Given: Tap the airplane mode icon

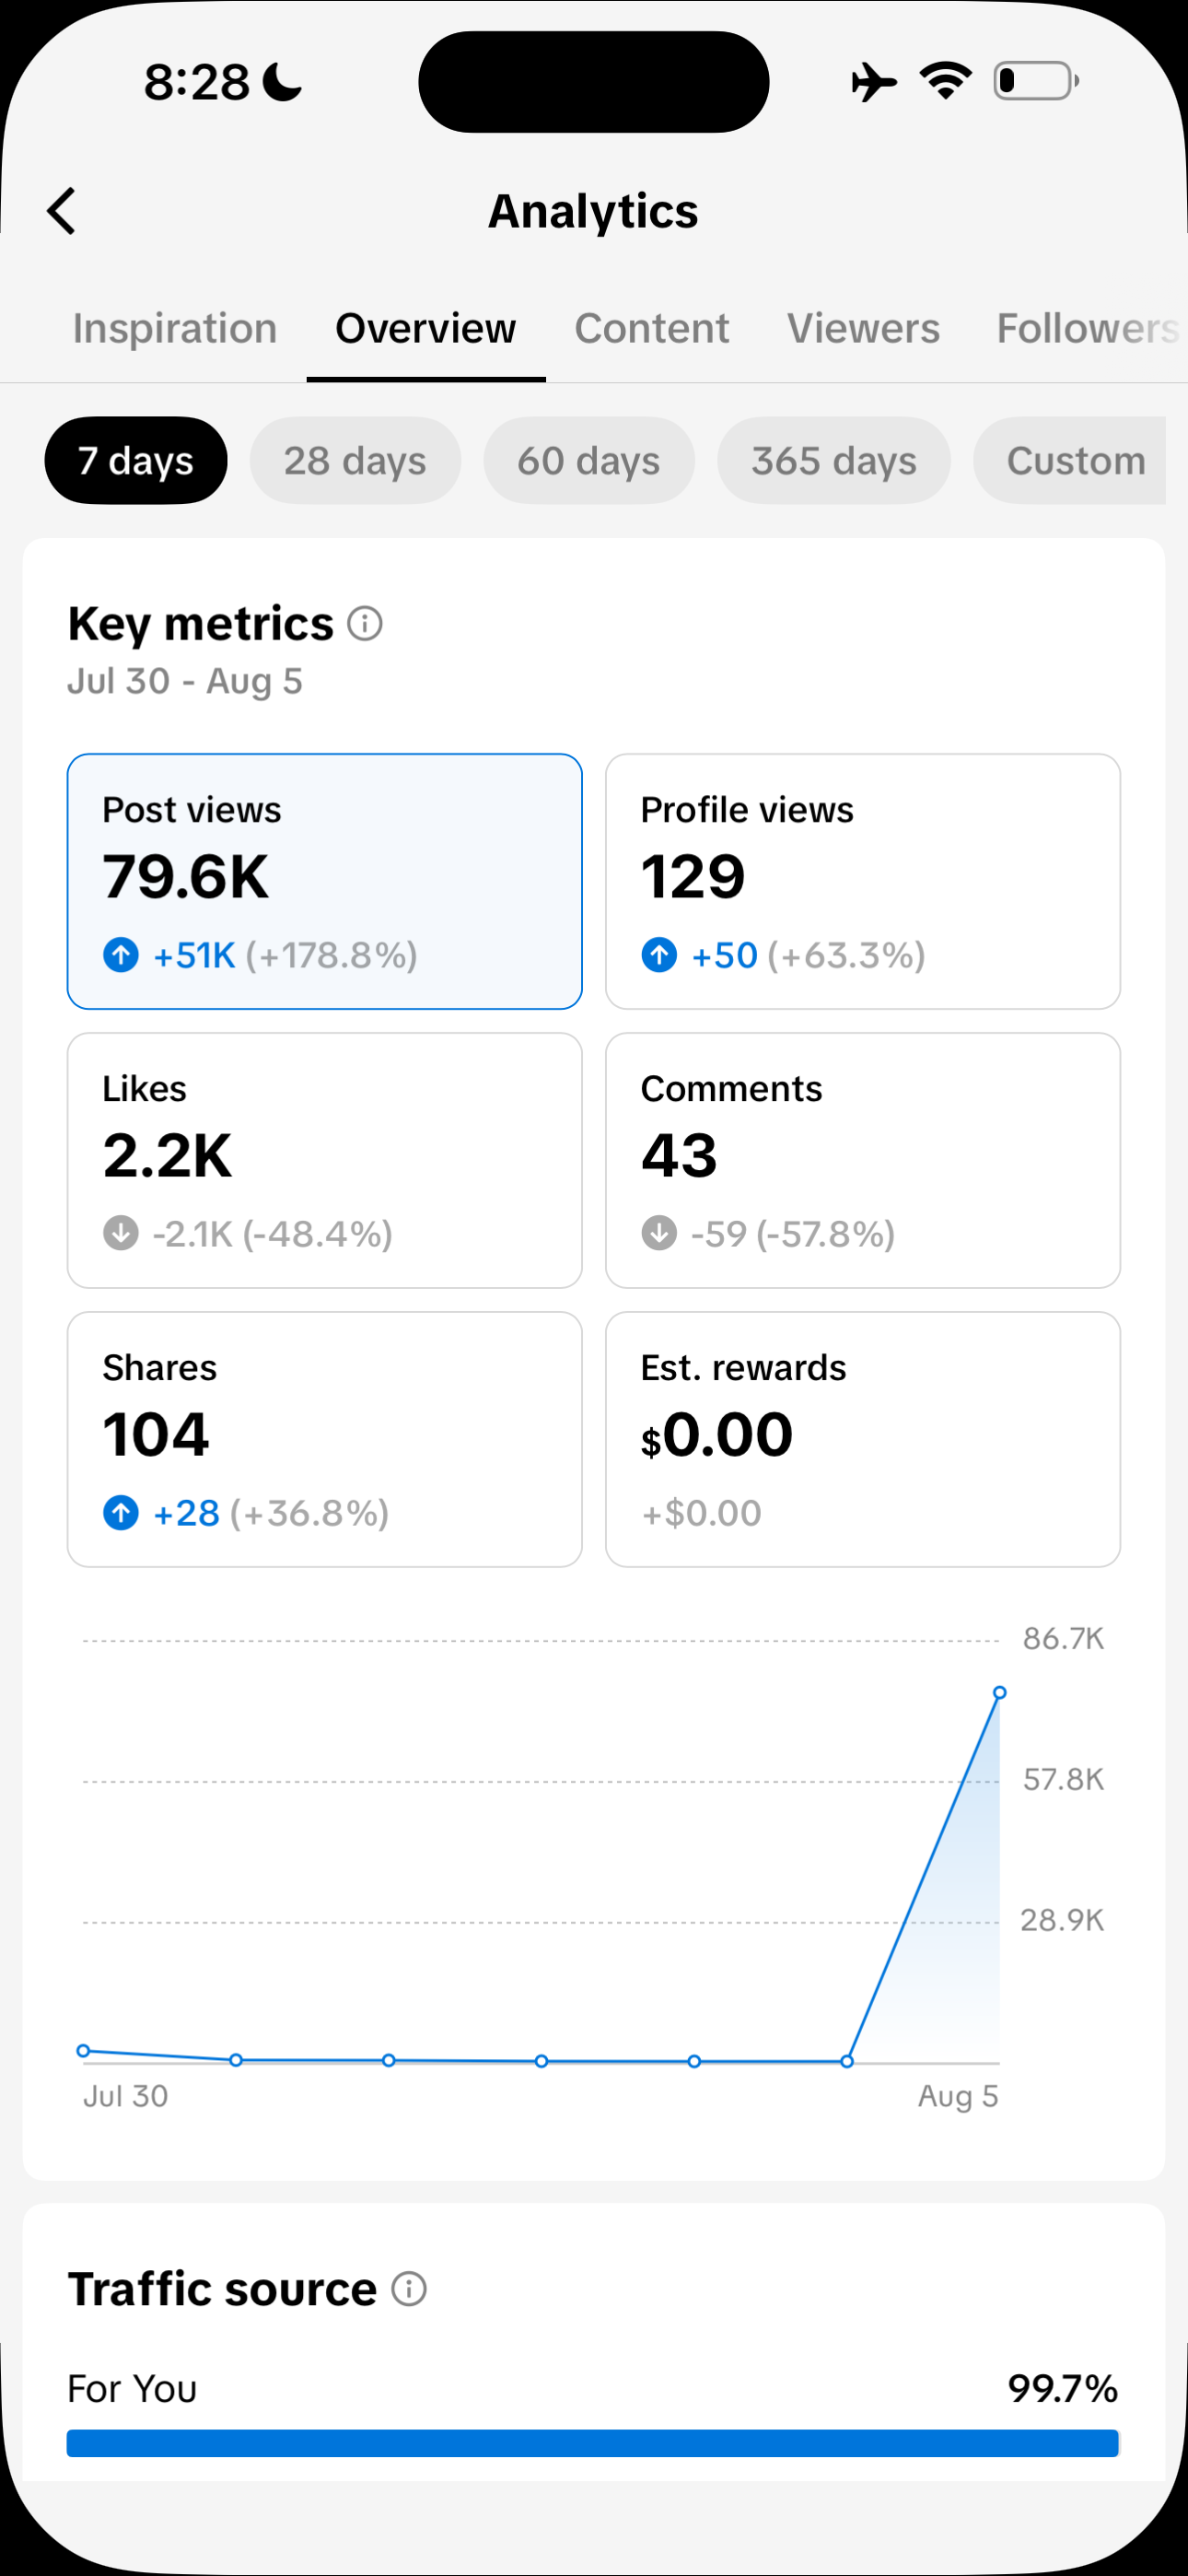Looking at the screenshot, I should [x=874, y=81].
